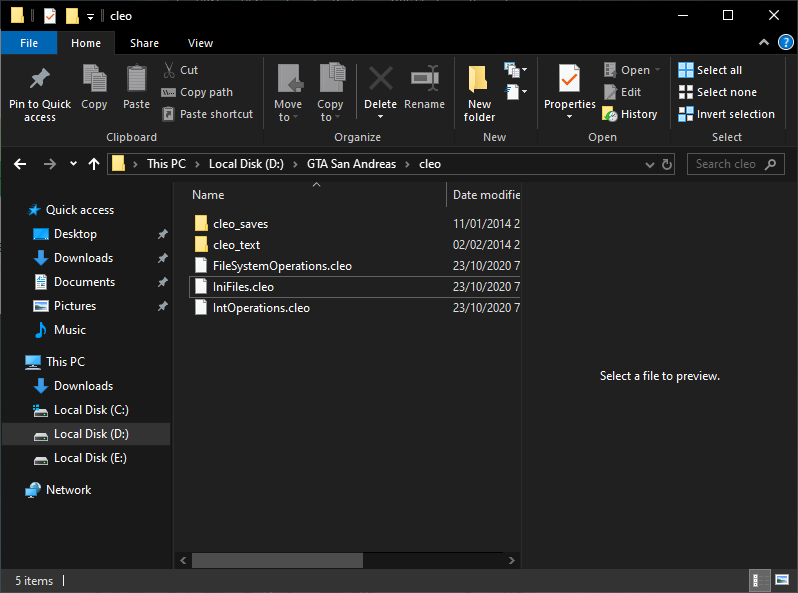Click the scroll right arrow
Screen dimensions: 798x593
(x=511, y=560)
